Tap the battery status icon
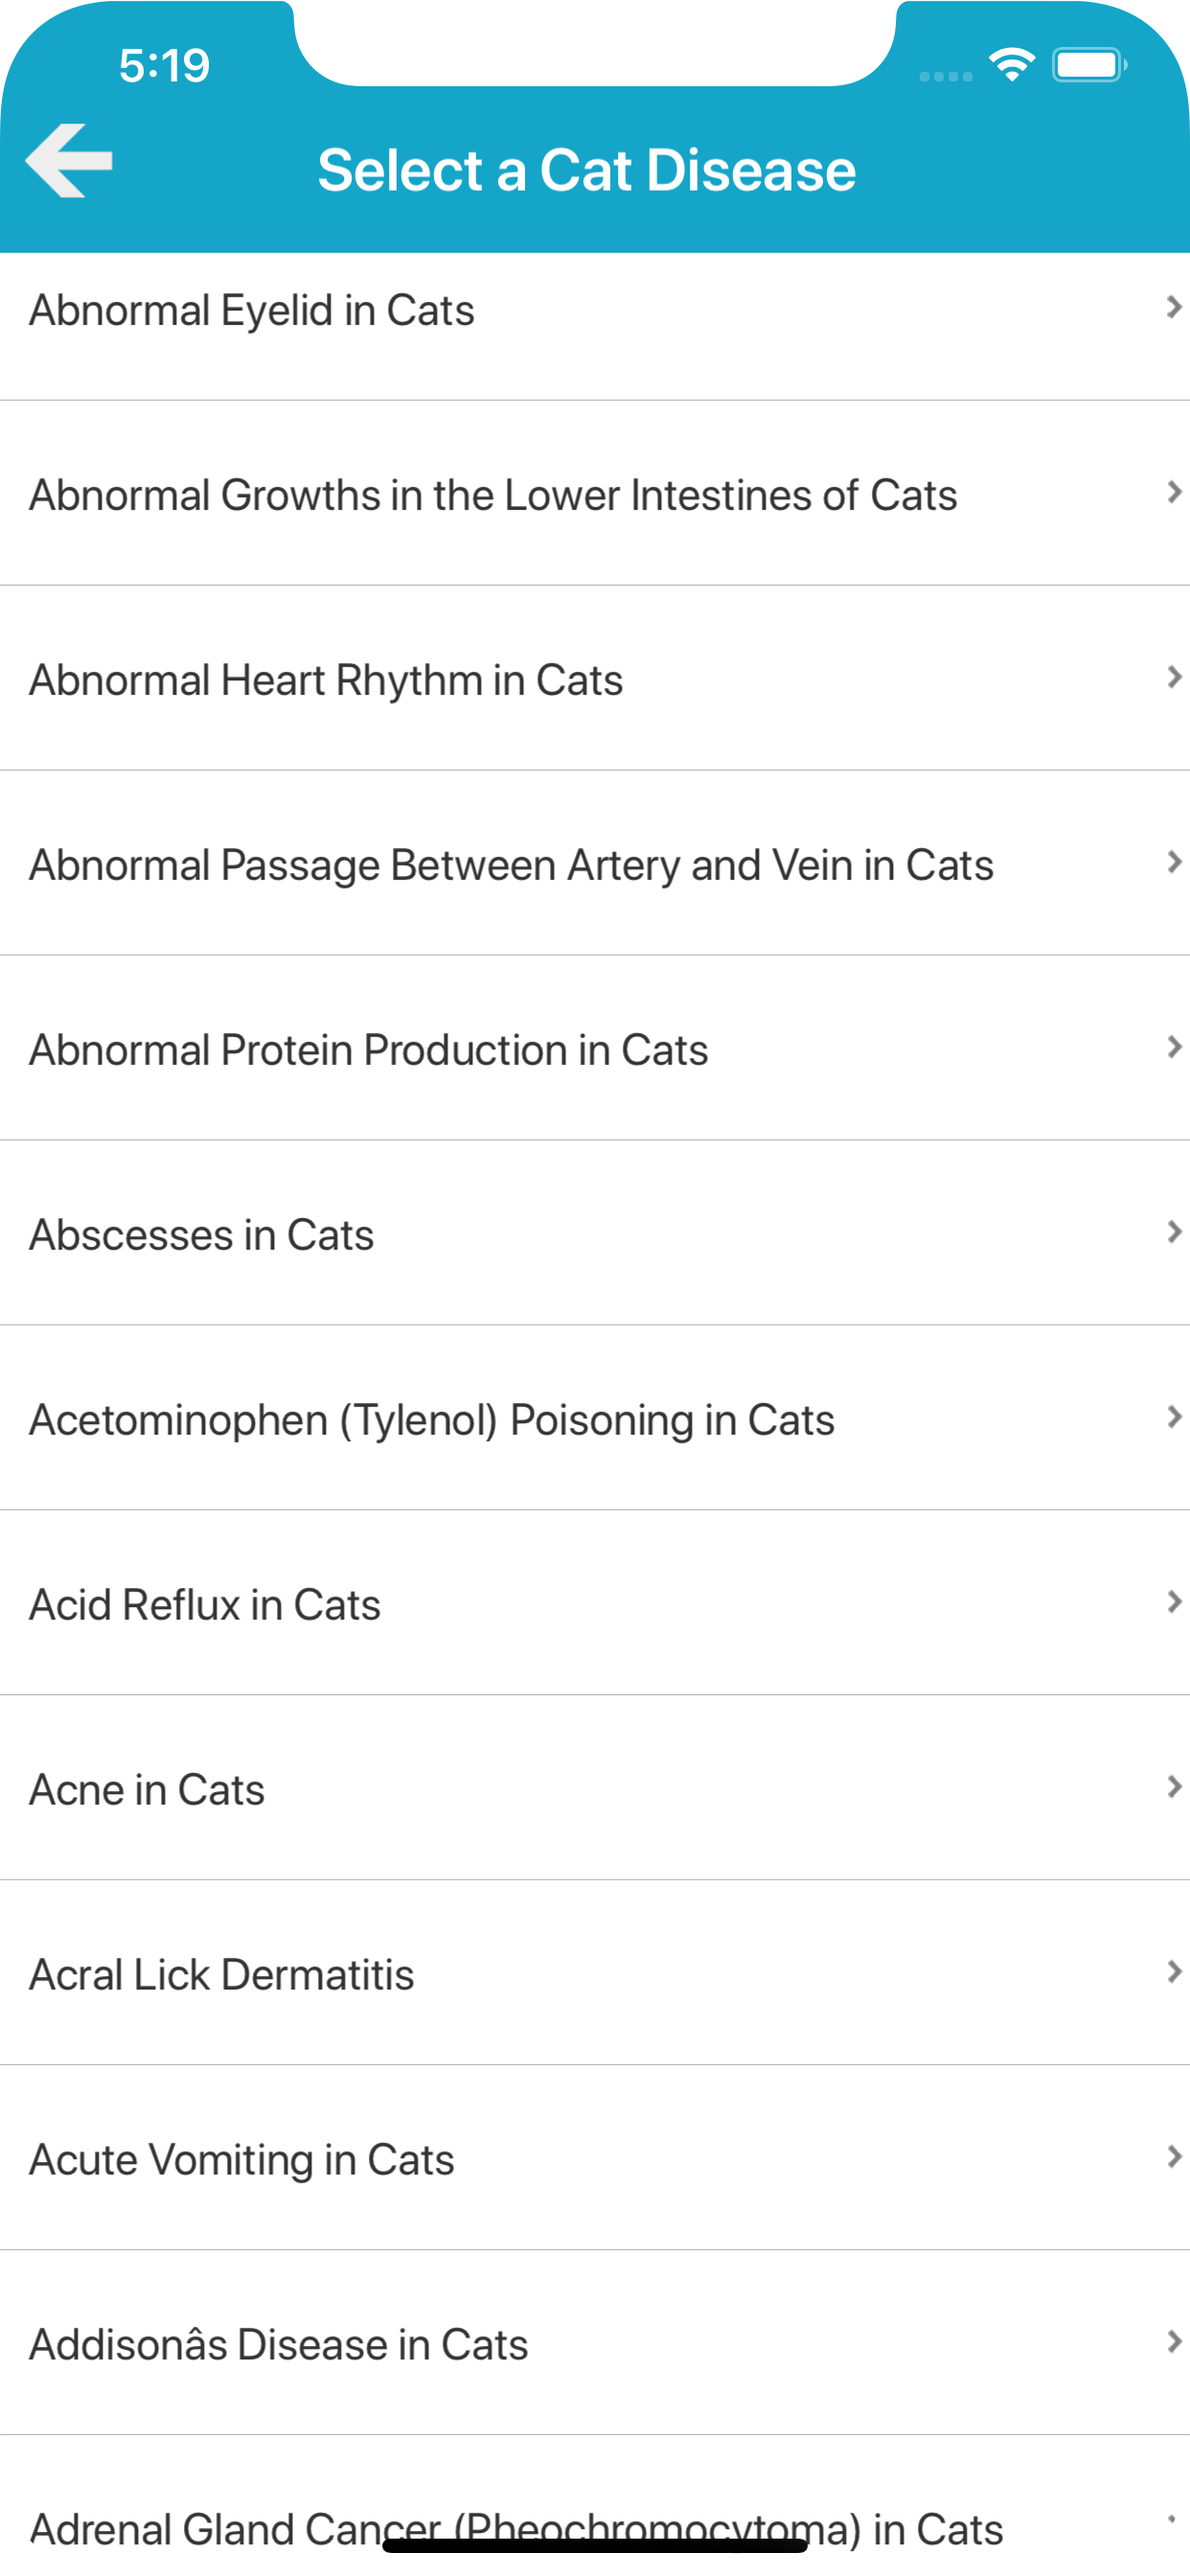The width and height of the screenshot is (1190, 2576). (x=1088, y=66)
